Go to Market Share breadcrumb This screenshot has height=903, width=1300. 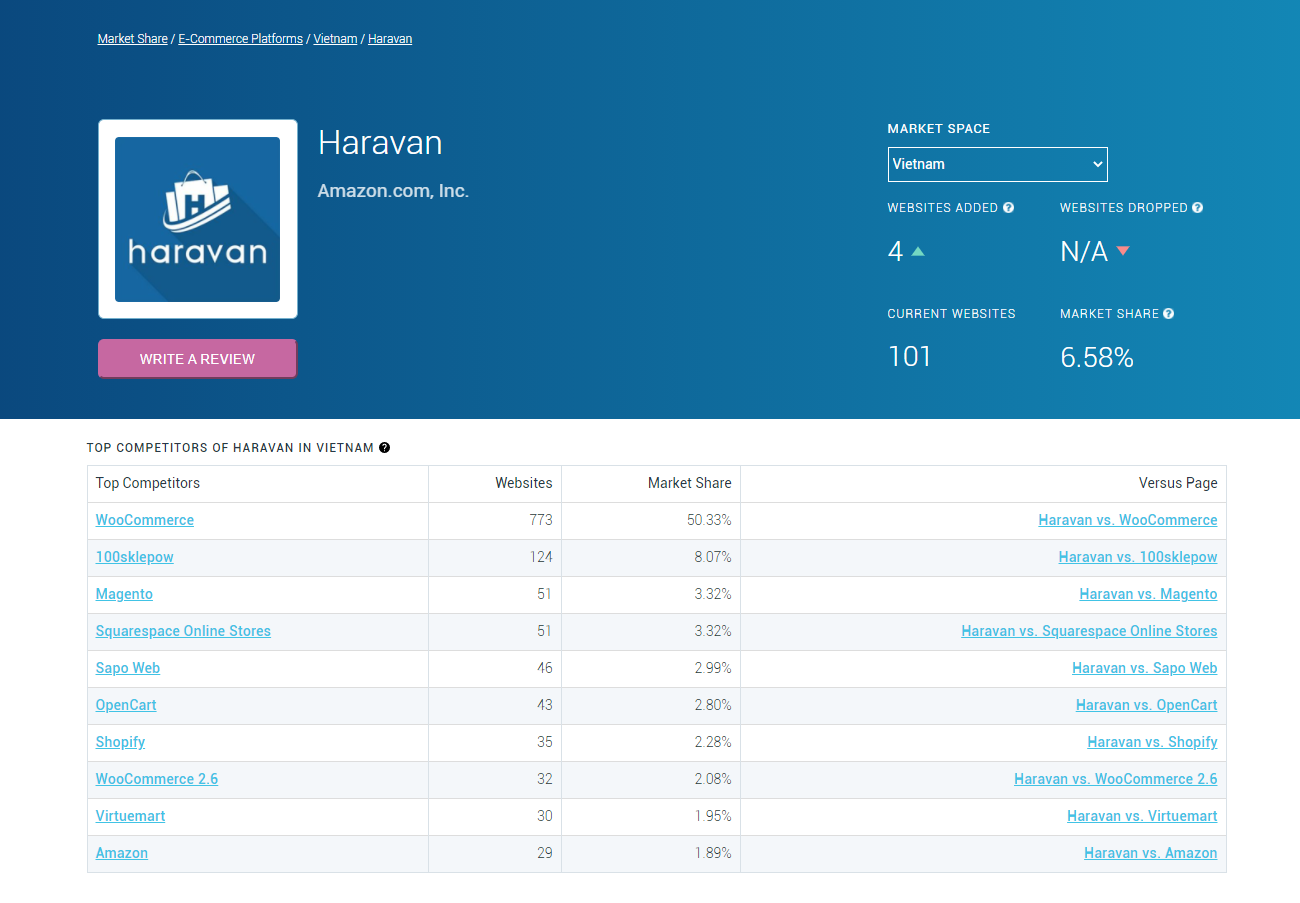coord(132,39)
